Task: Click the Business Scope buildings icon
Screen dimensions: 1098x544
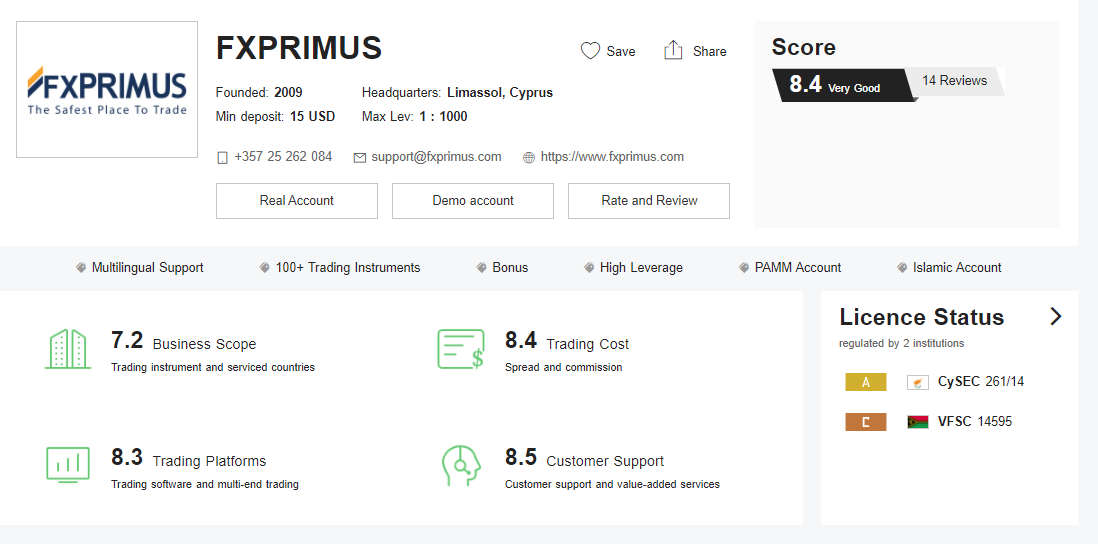Action: point(68,349)
